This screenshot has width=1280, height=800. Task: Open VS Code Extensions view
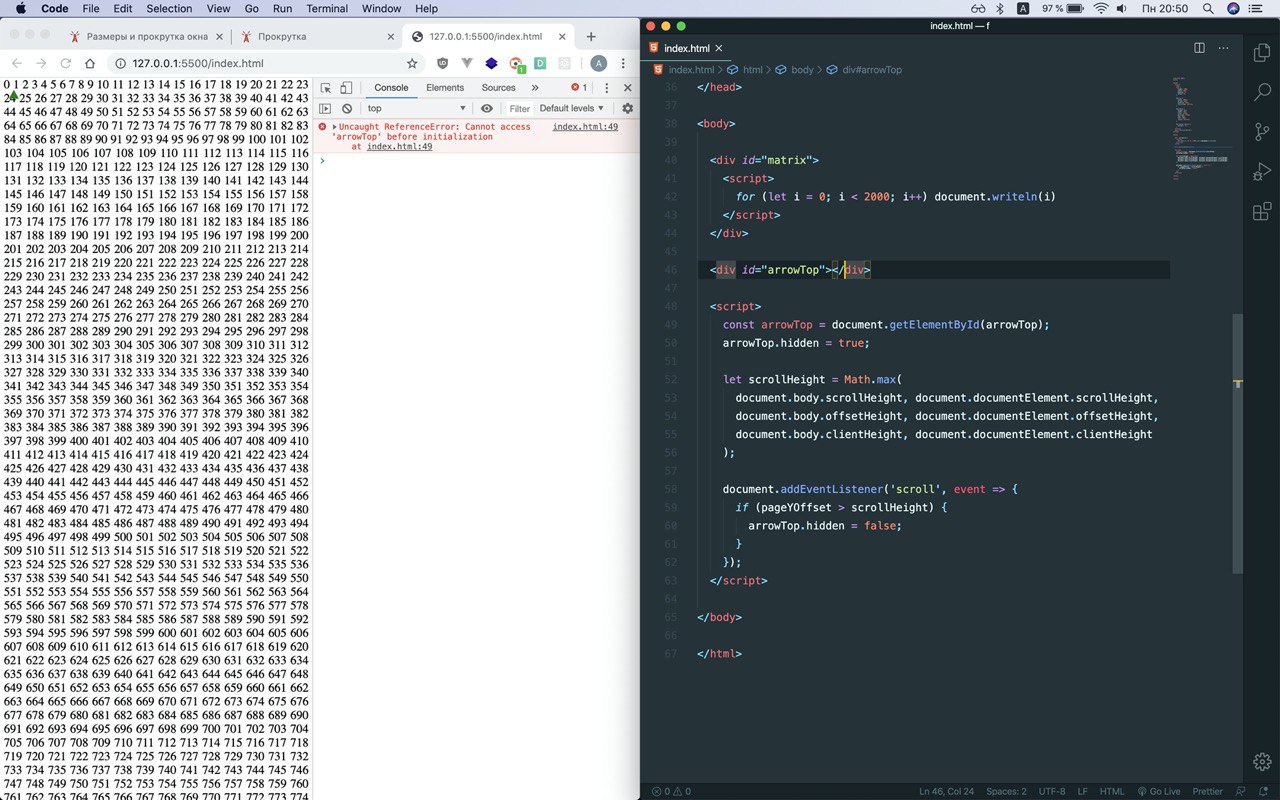(x=1261, y=212)
